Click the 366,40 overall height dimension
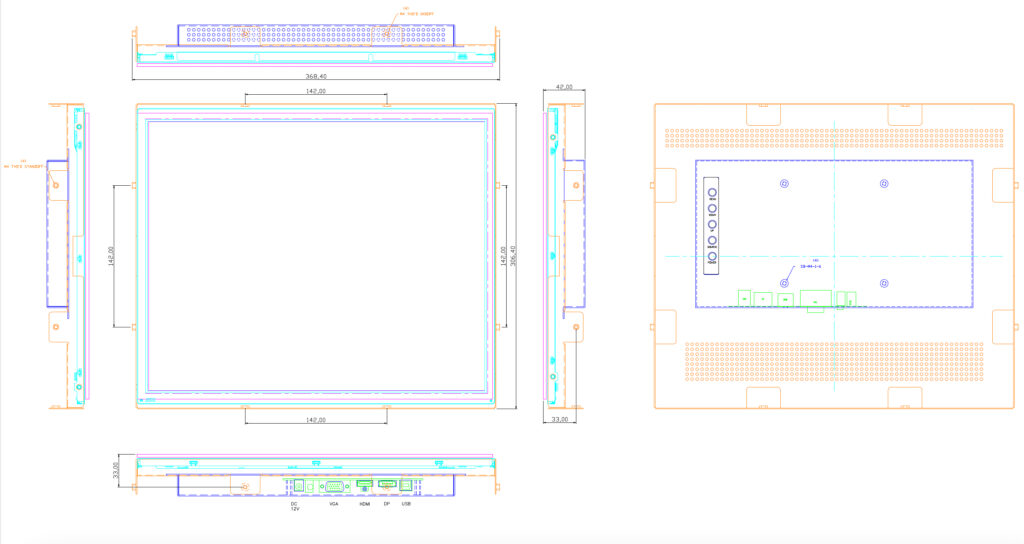 (513, 256)
